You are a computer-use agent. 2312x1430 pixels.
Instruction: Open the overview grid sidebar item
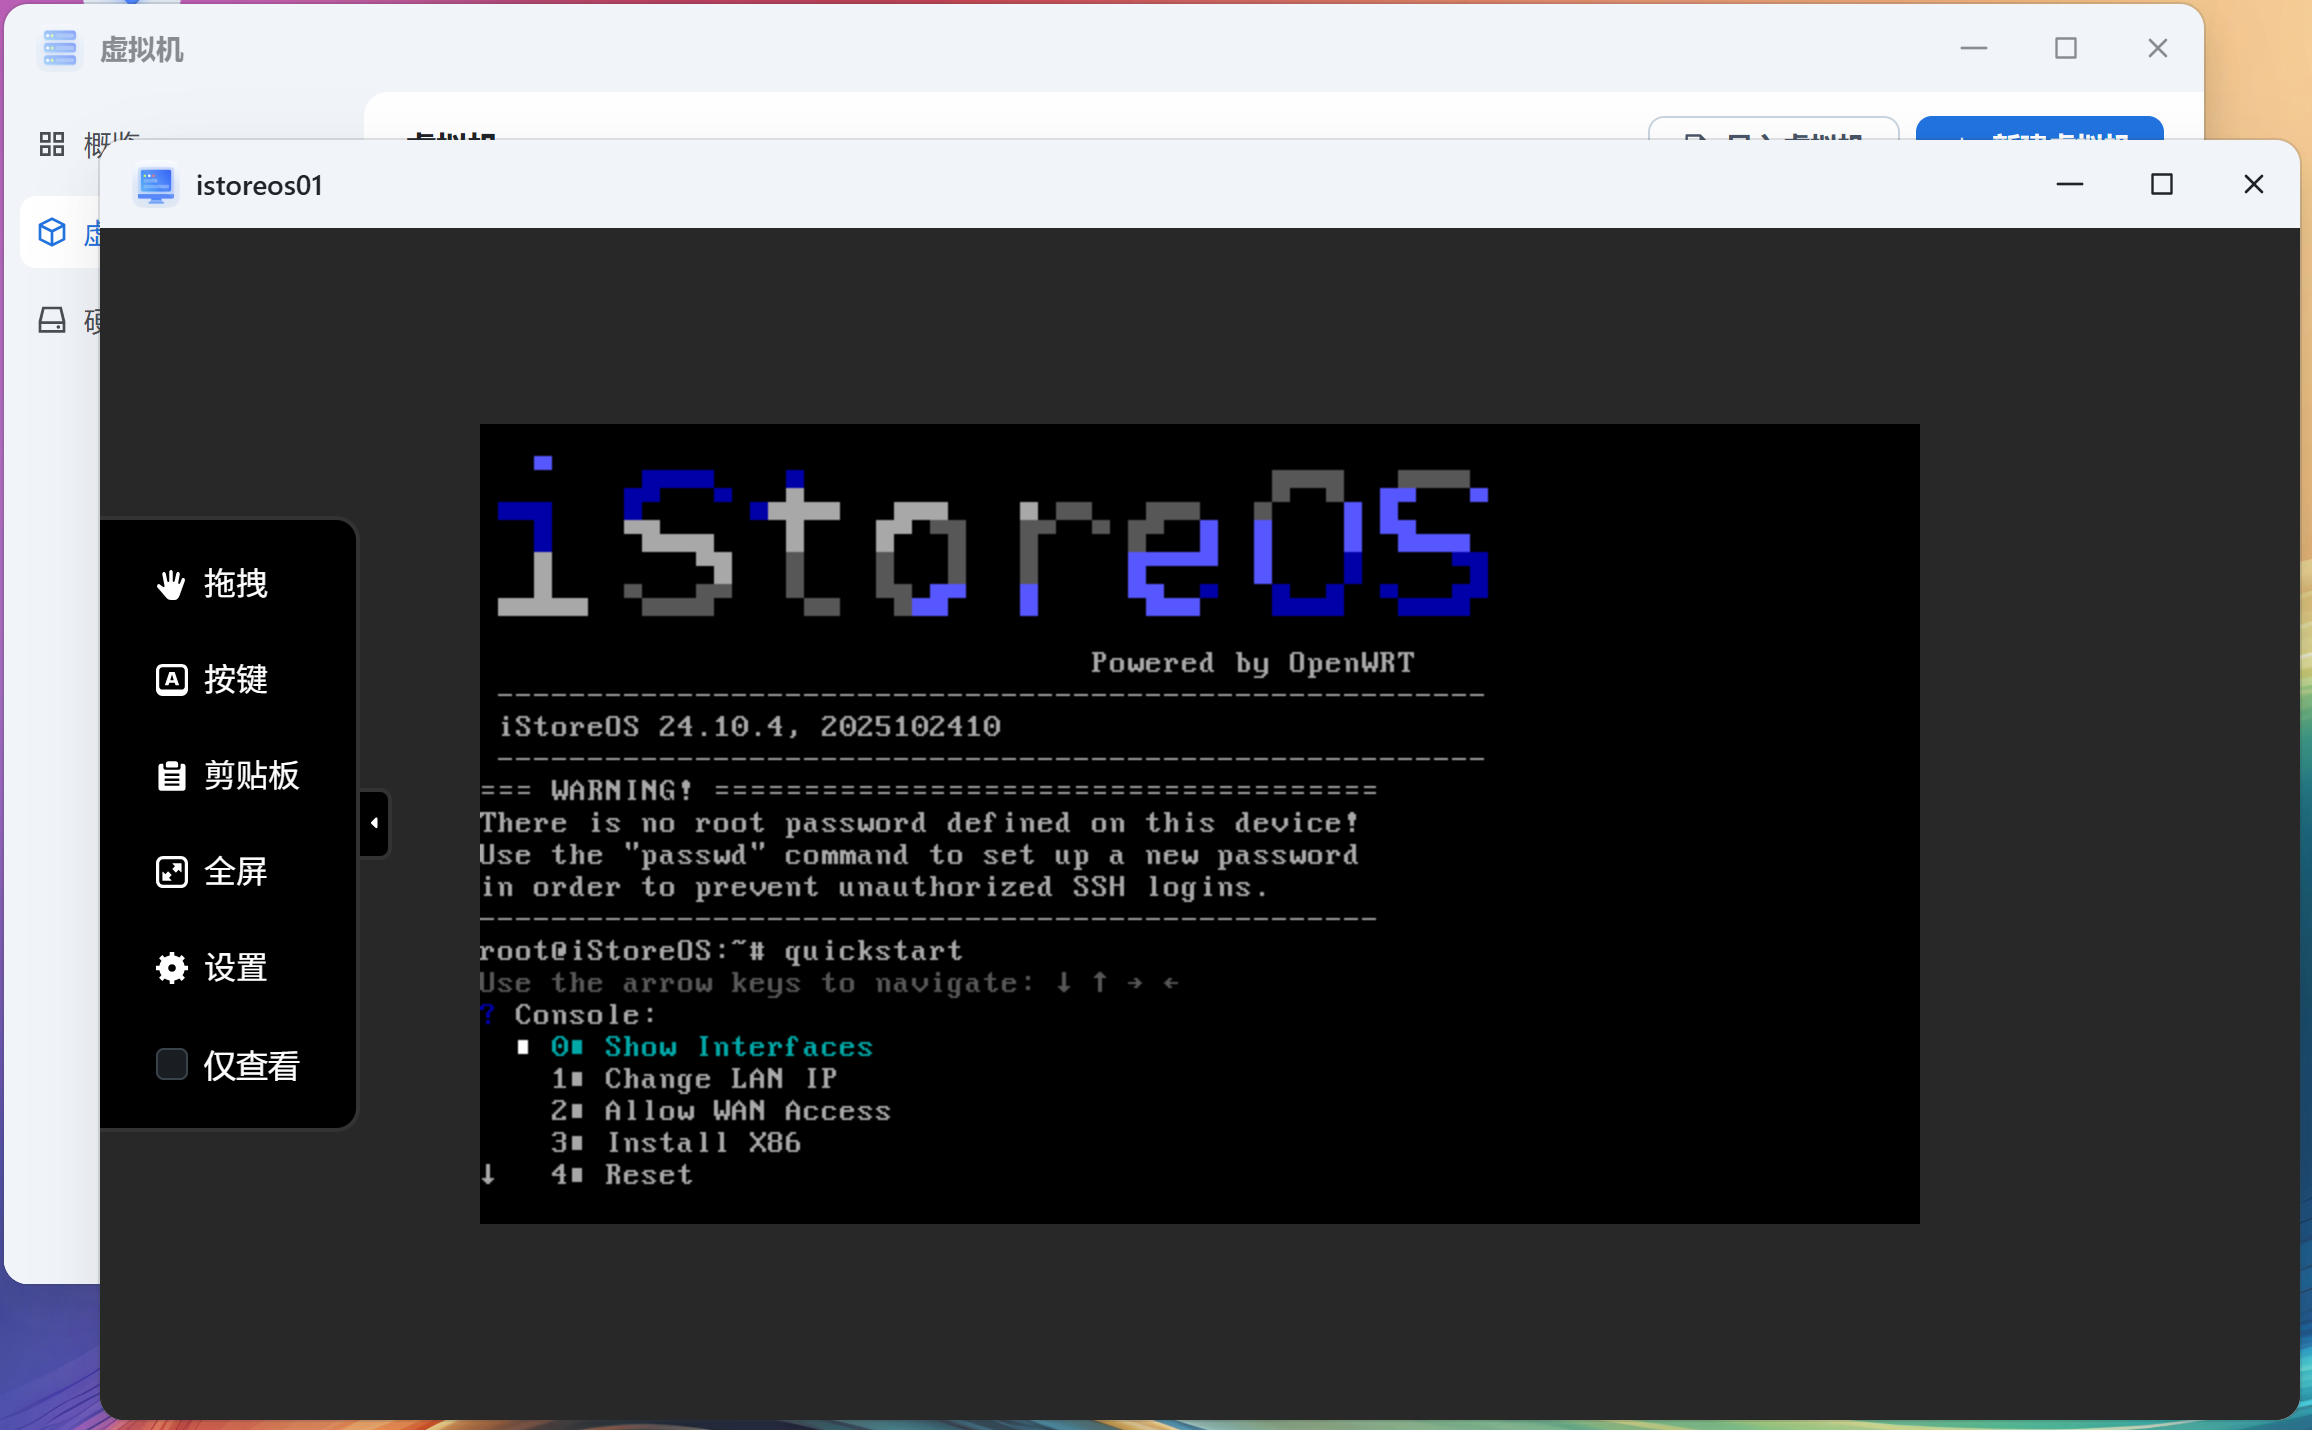click(x=52, y=144)
